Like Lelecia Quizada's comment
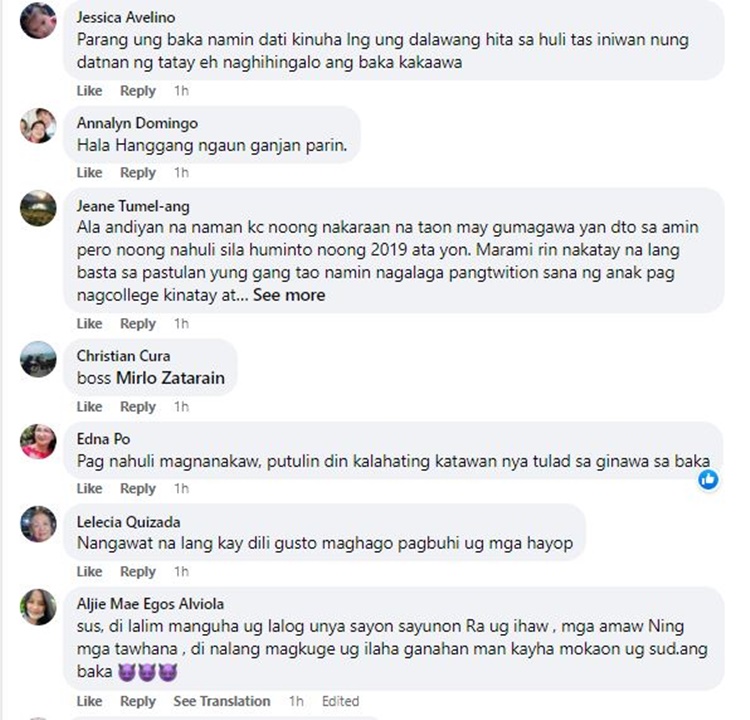Viewport: 750px width, 720px height. pyautogui.click(x=89, y=571)
